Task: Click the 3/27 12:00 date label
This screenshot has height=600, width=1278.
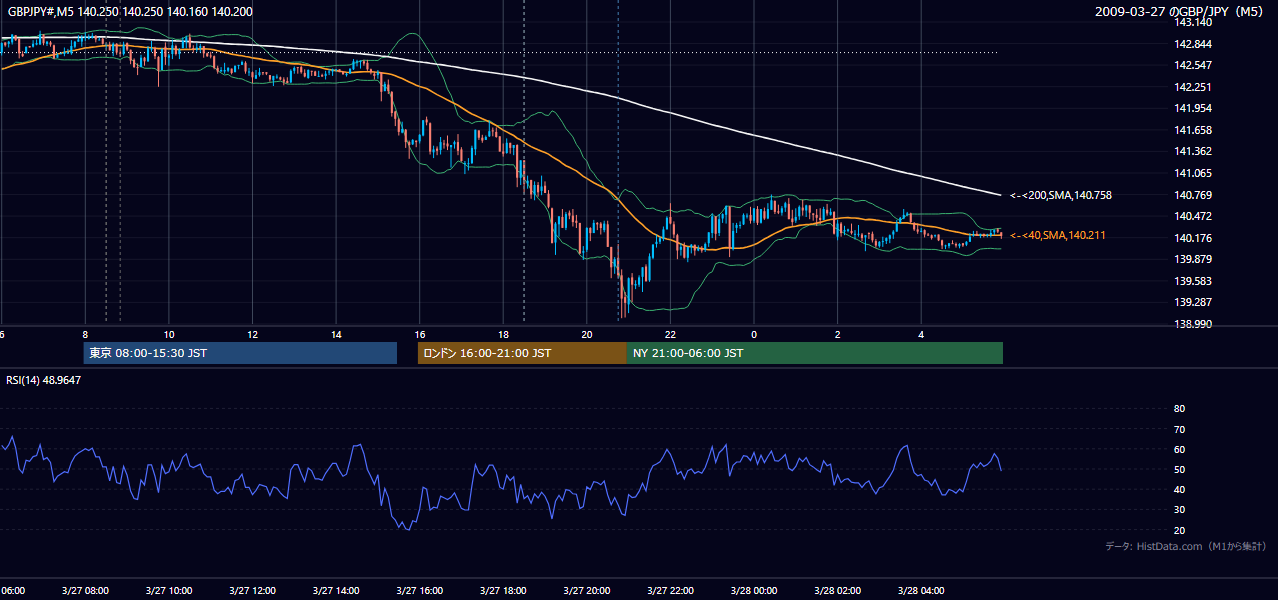Action: click(252, 590)
